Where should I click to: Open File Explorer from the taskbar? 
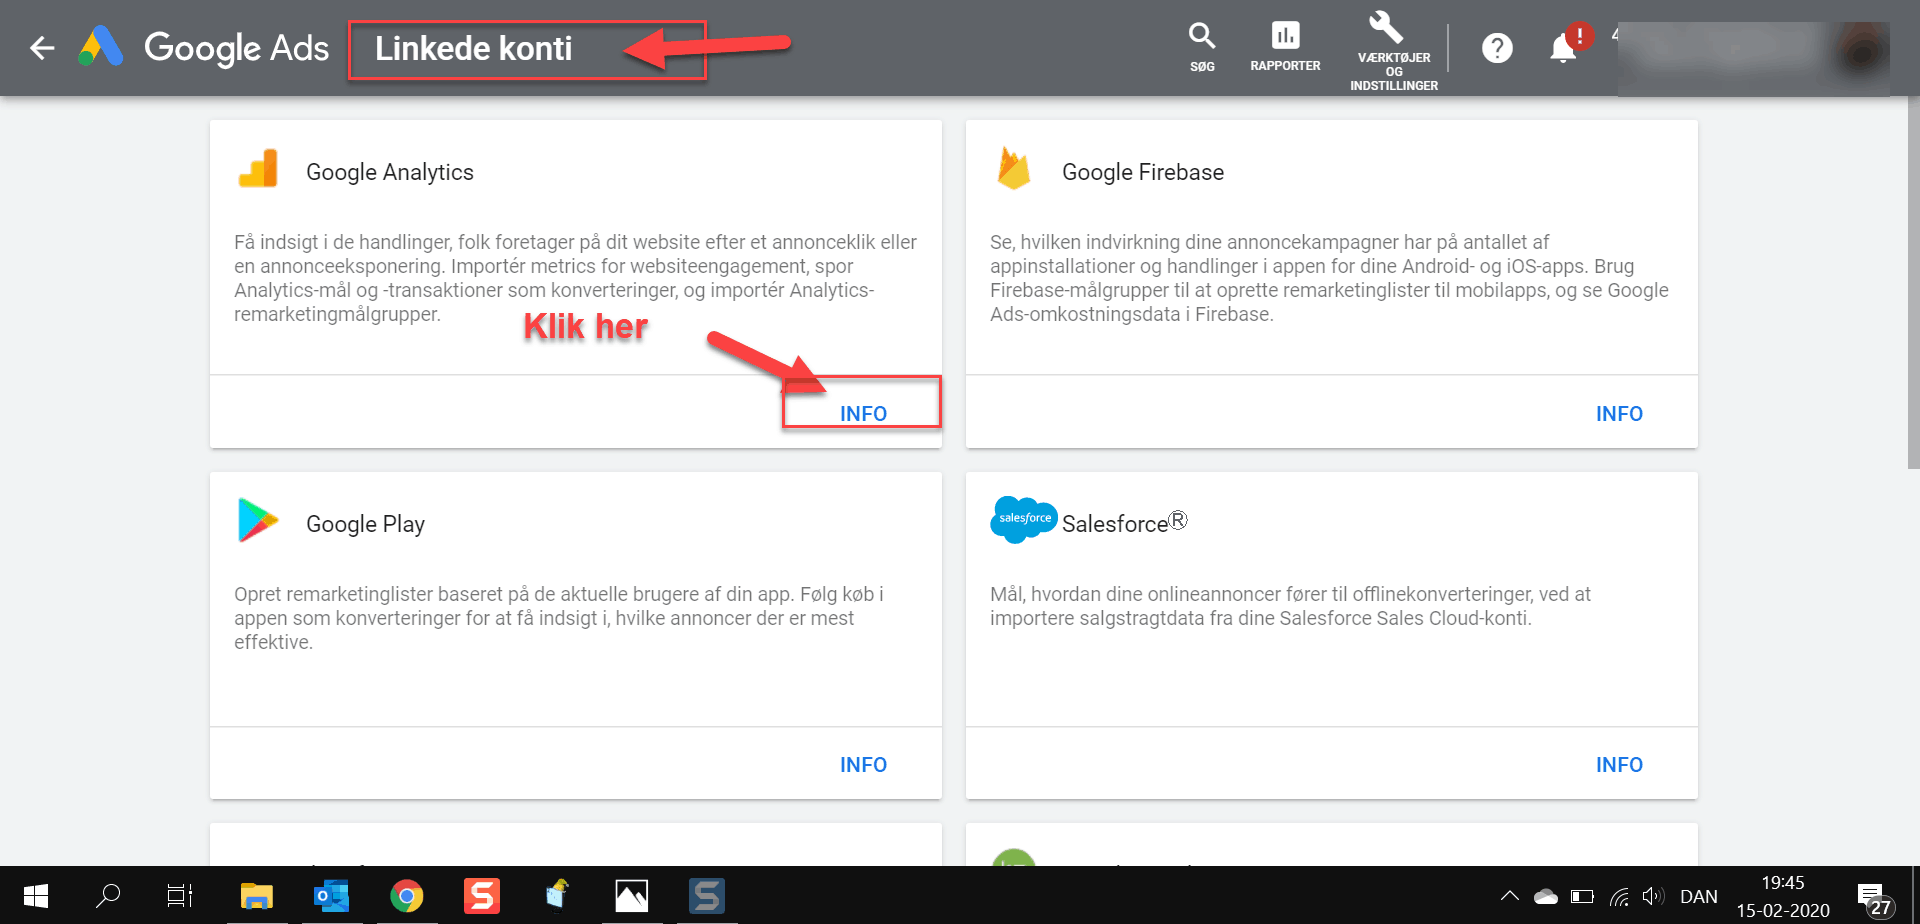click(257, 895)
